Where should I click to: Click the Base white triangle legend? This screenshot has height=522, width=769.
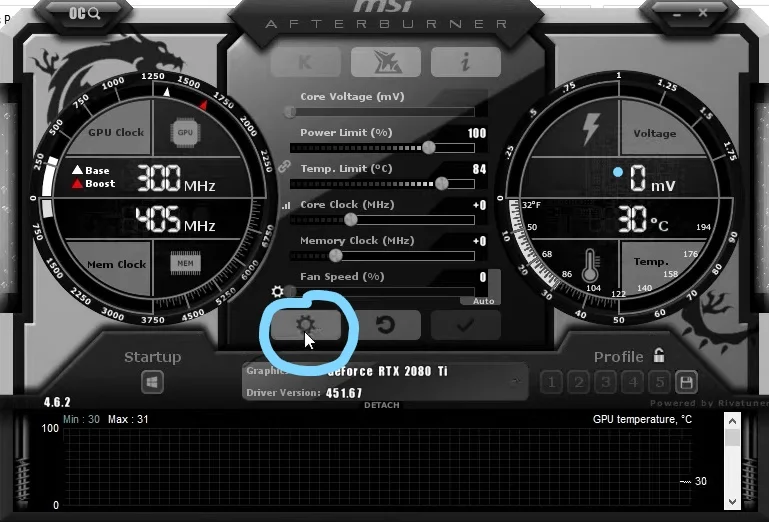77,170
